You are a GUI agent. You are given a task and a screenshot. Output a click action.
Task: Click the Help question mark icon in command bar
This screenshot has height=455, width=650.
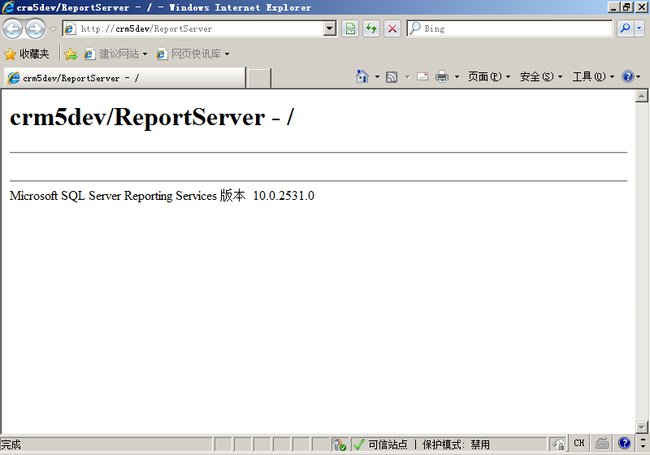point(628,77)
